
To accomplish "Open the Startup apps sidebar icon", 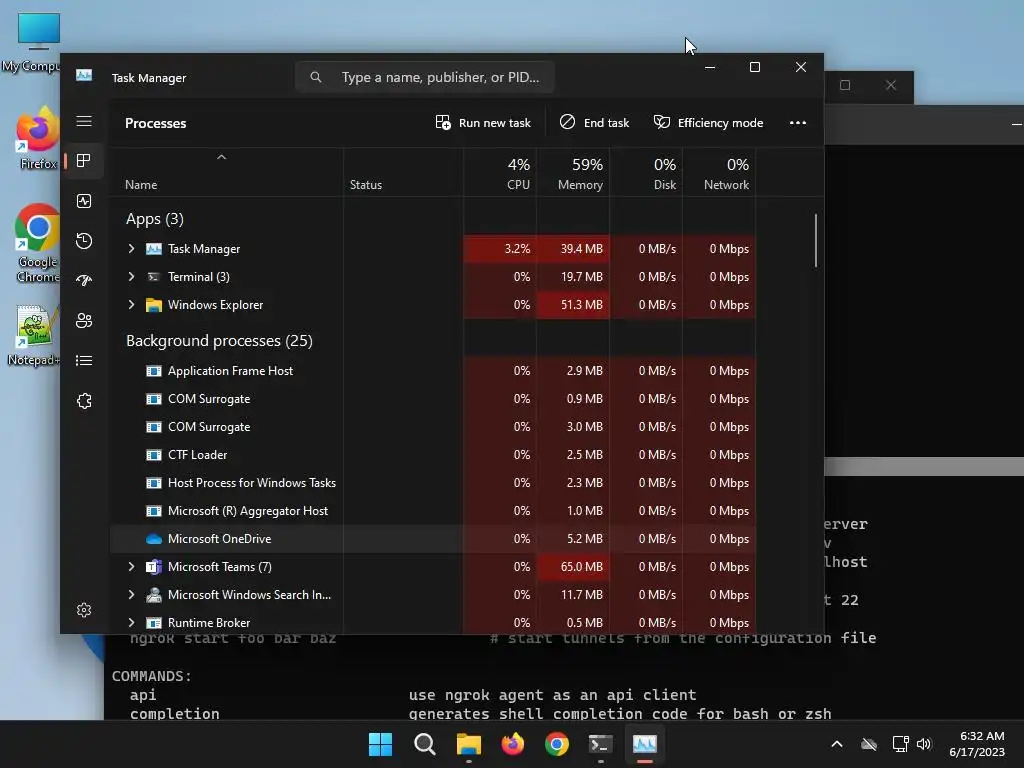I will pyautogui.click(x=84, y=281).
